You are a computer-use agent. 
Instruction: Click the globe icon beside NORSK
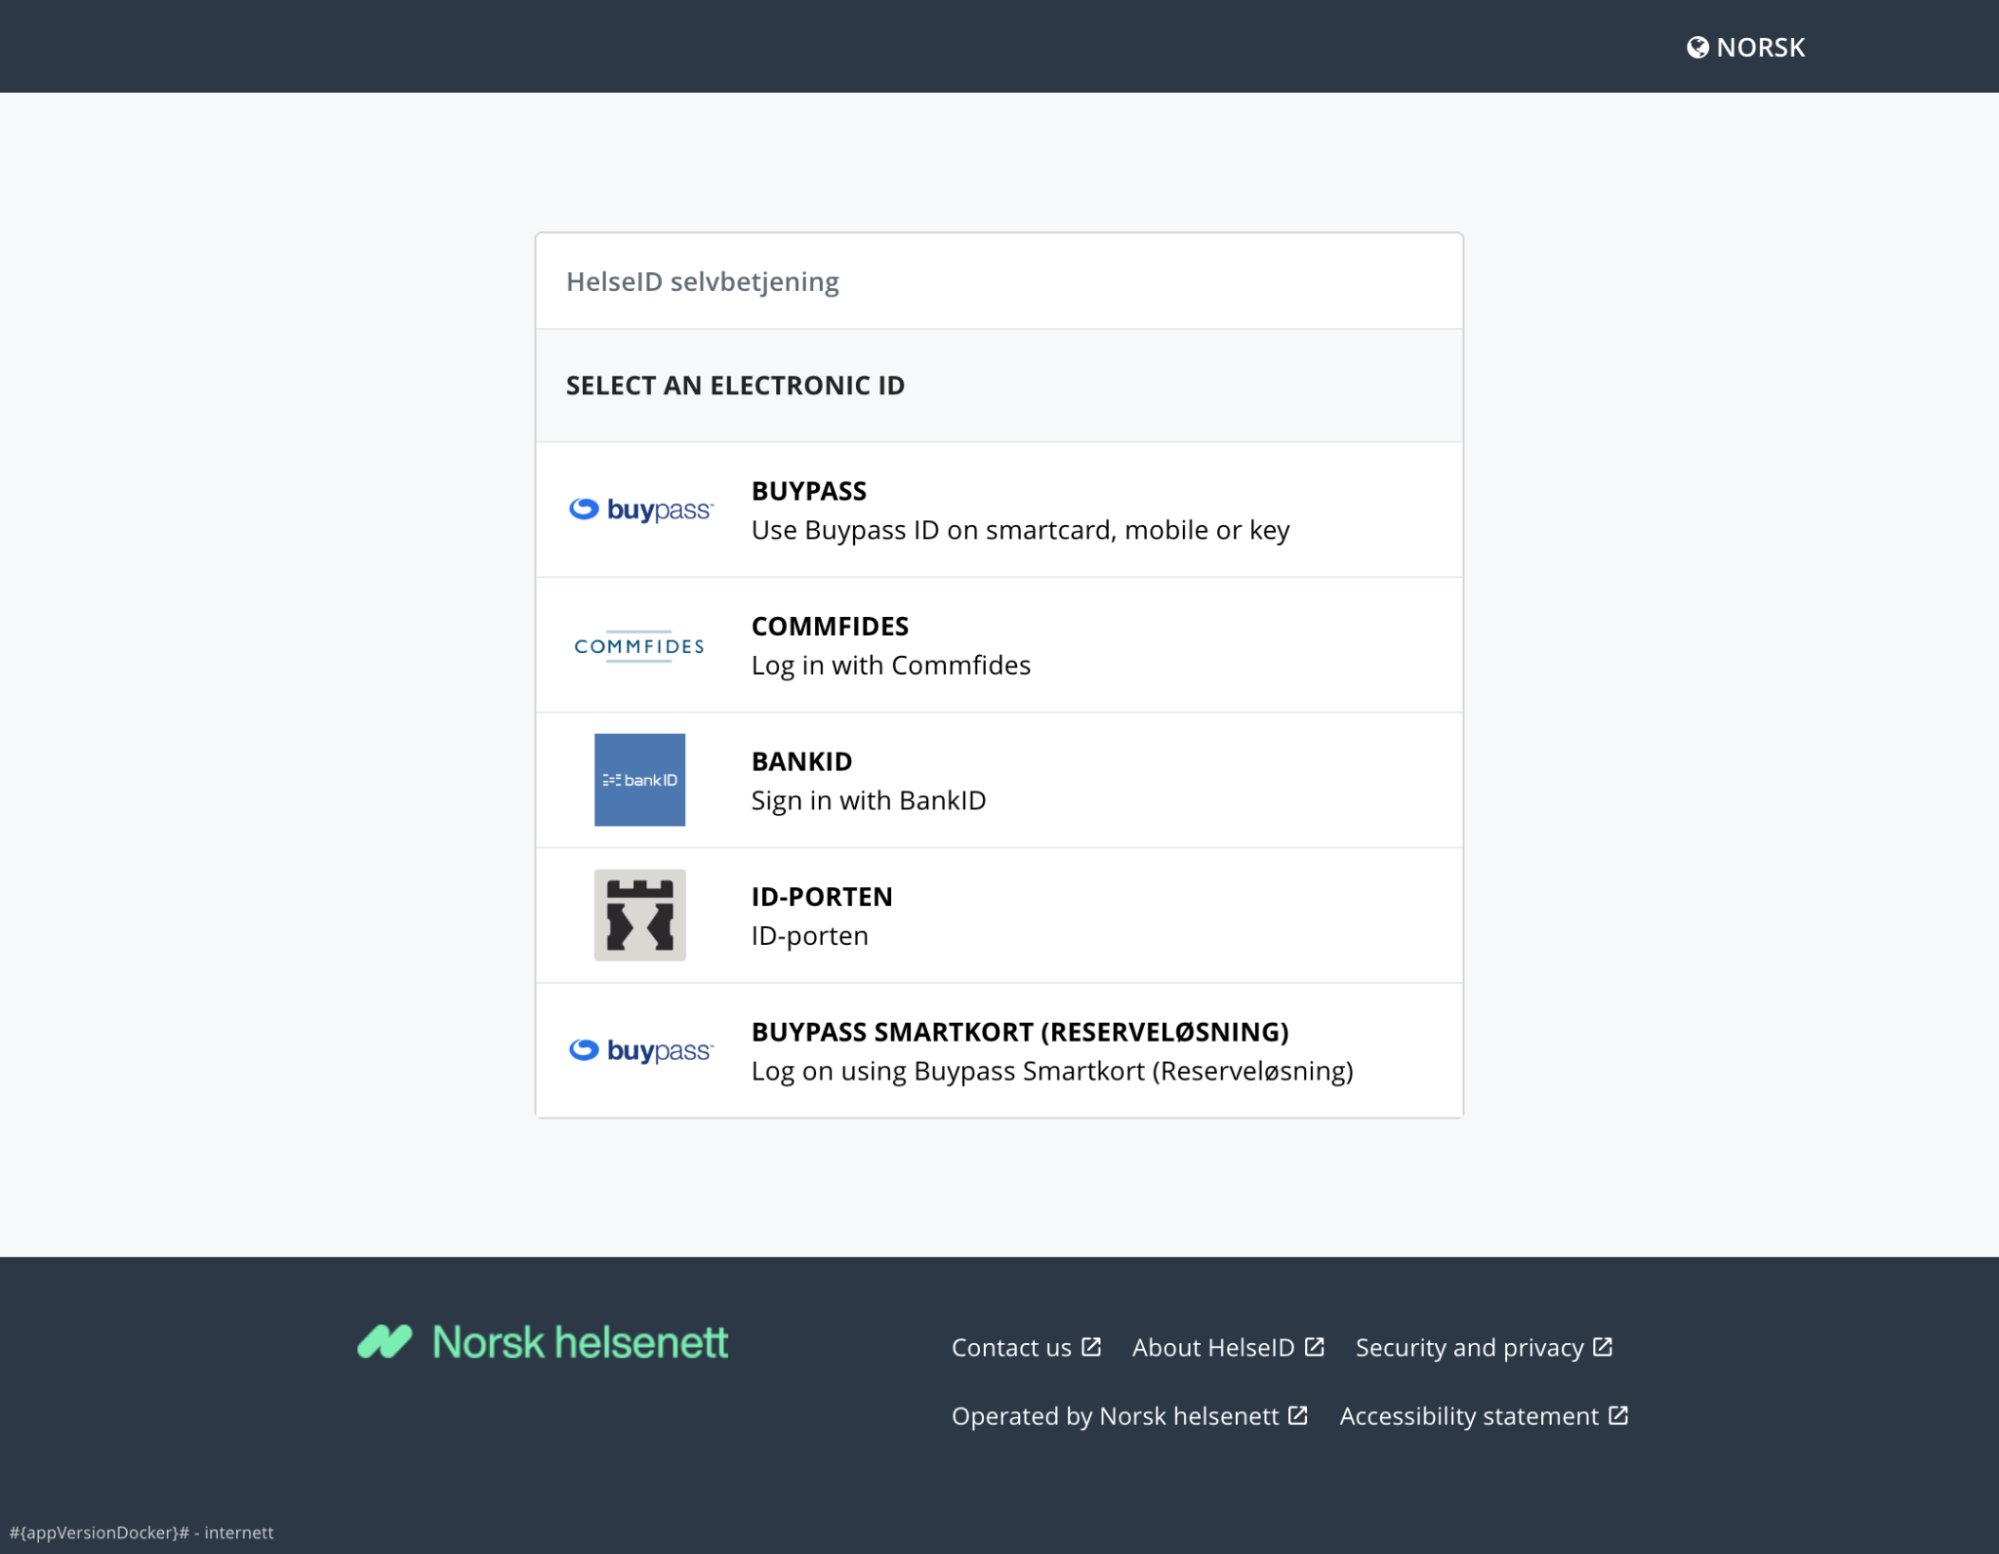(1697, 47)
